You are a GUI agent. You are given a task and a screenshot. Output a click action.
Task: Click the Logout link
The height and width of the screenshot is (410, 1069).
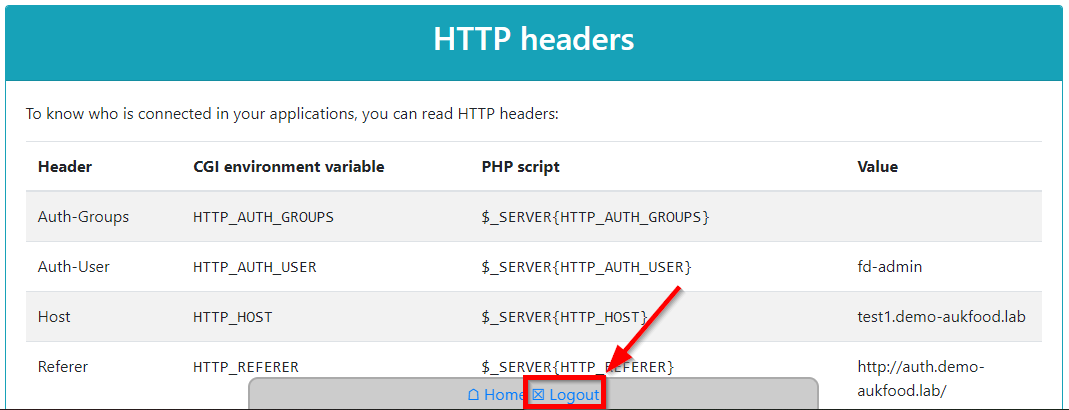[566, 395]
